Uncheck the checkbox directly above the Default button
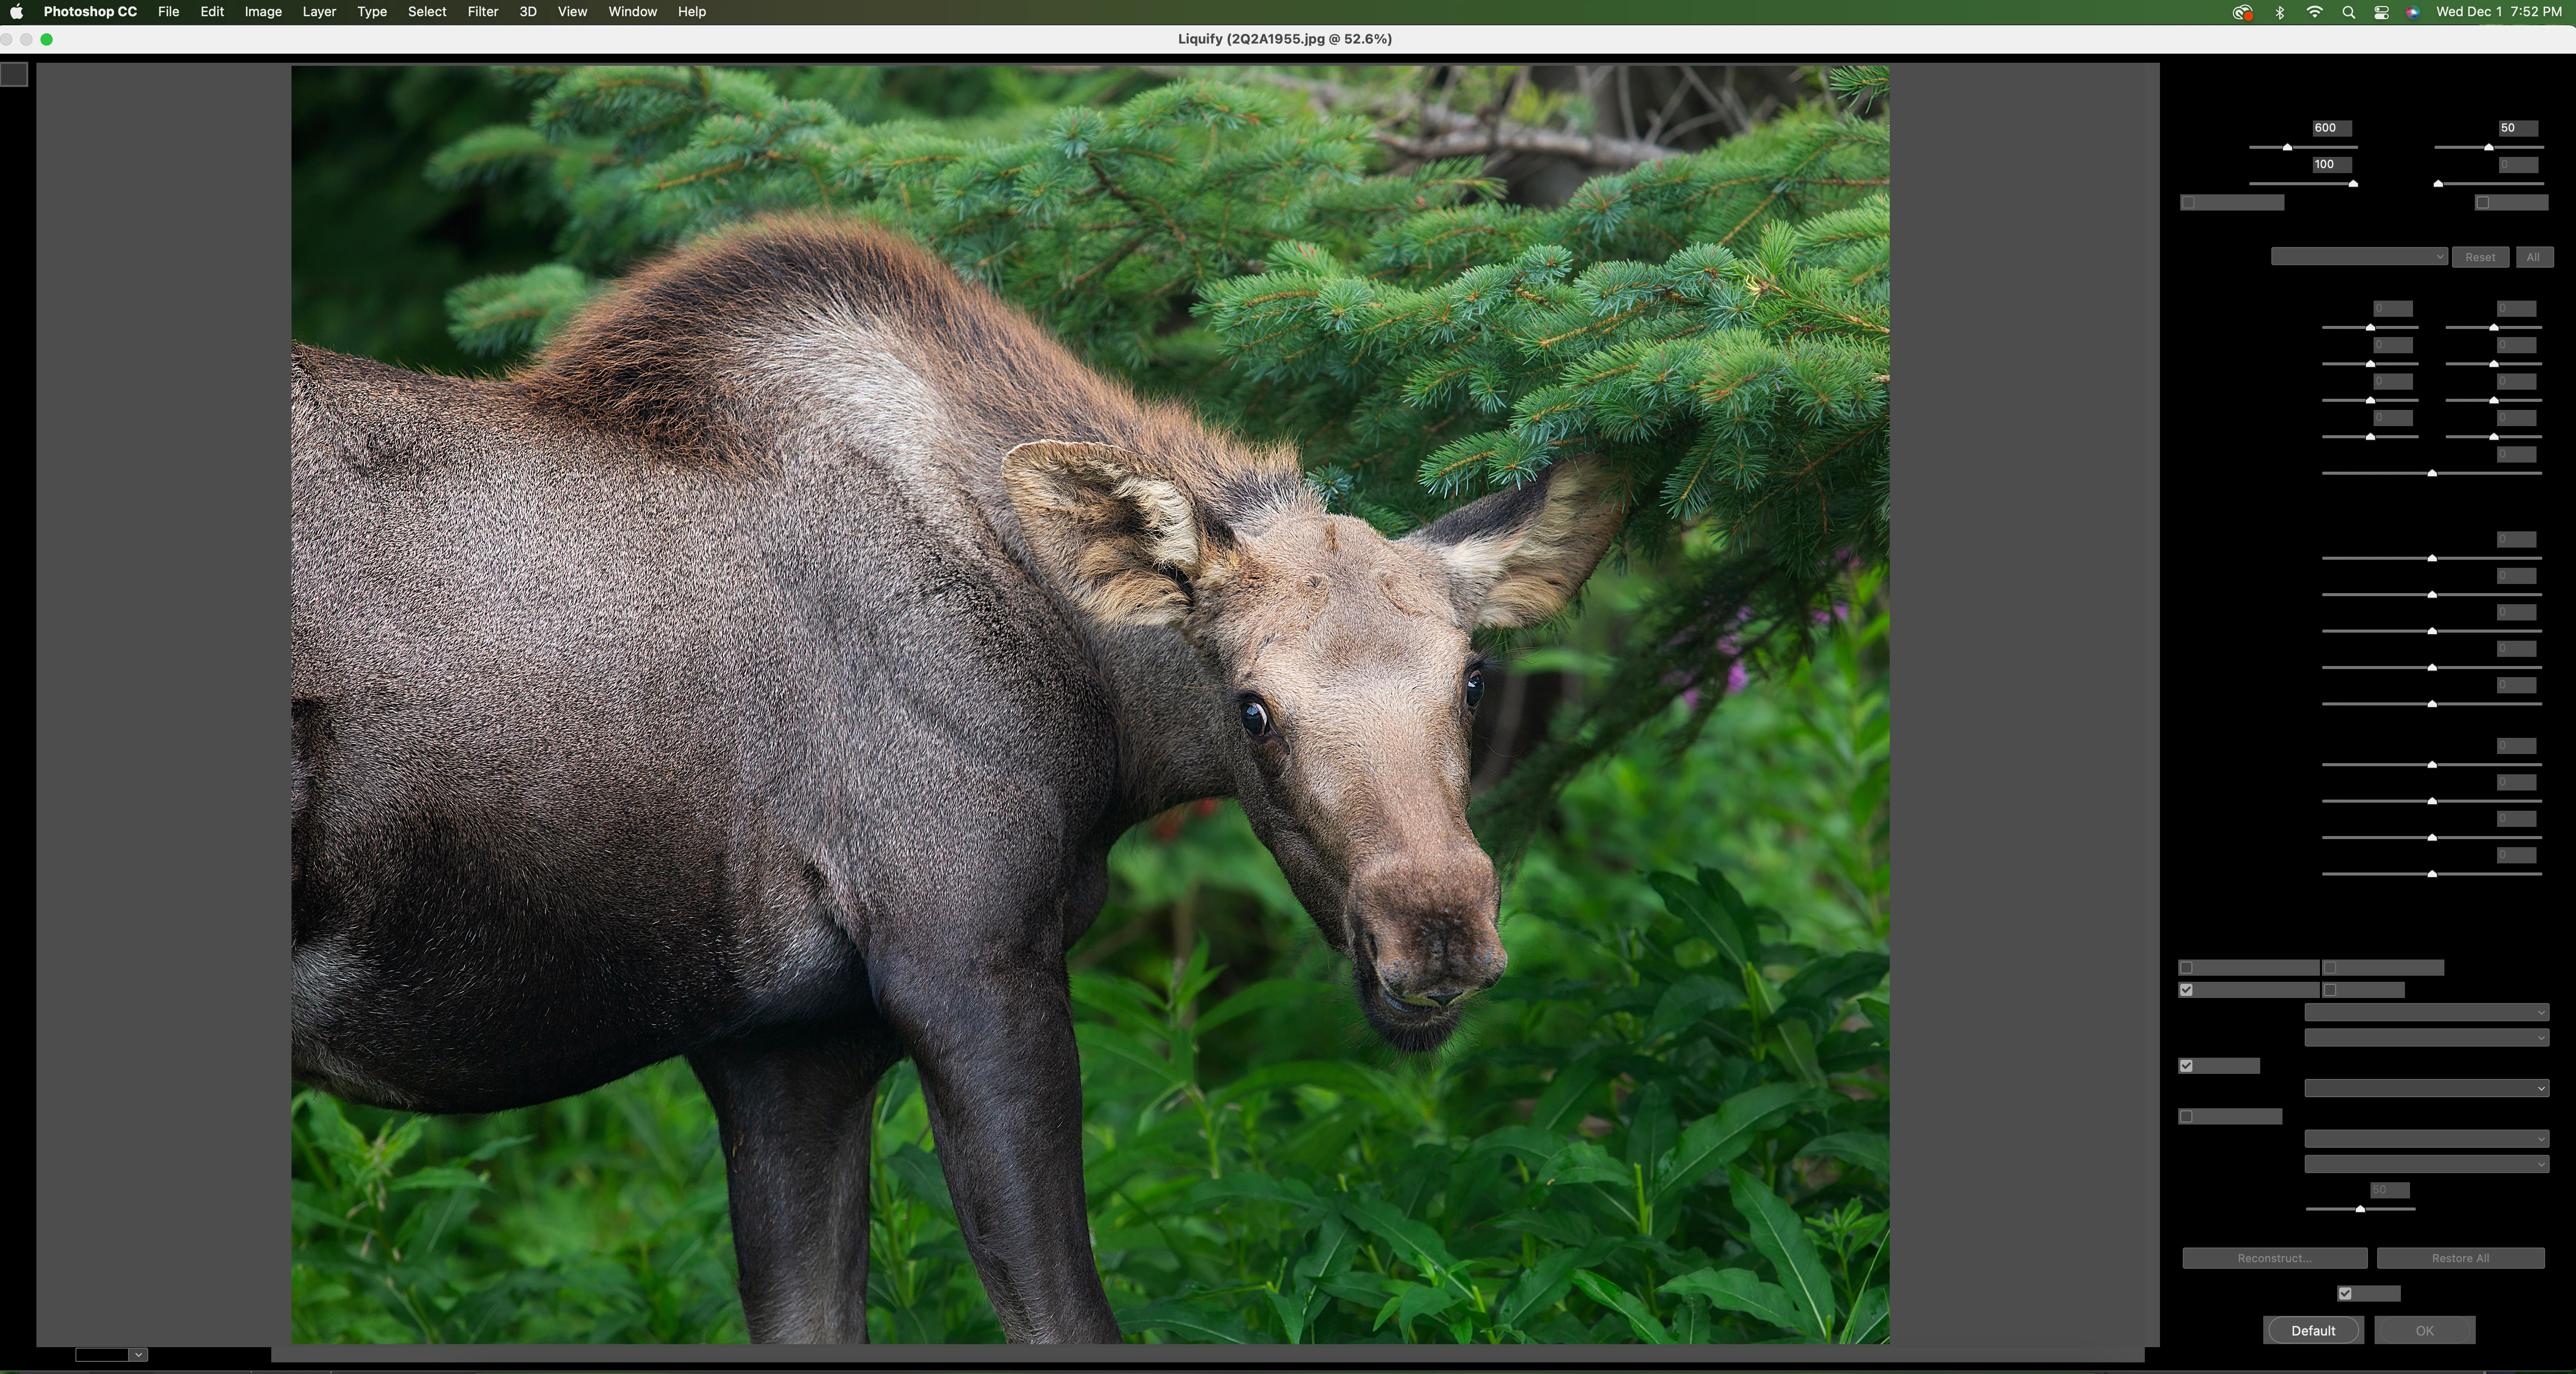This screenshot has width=2576, height=1374. pos(2345,1294)
